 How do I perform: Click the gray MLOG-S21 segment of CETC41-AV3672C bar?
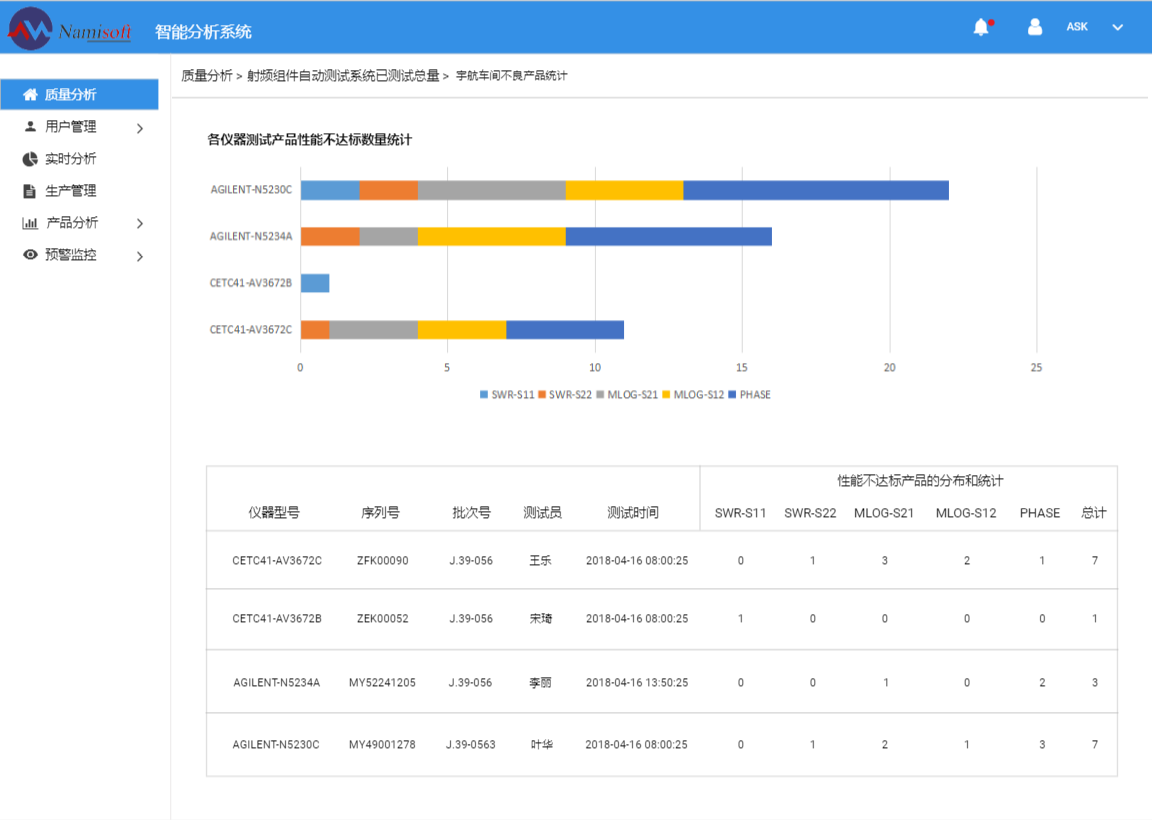coord(373,330)
